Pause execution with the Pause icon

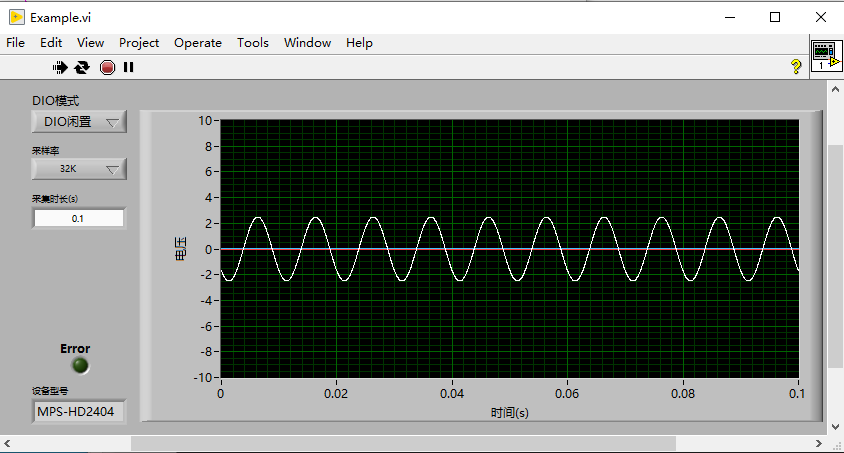(129, 67)
